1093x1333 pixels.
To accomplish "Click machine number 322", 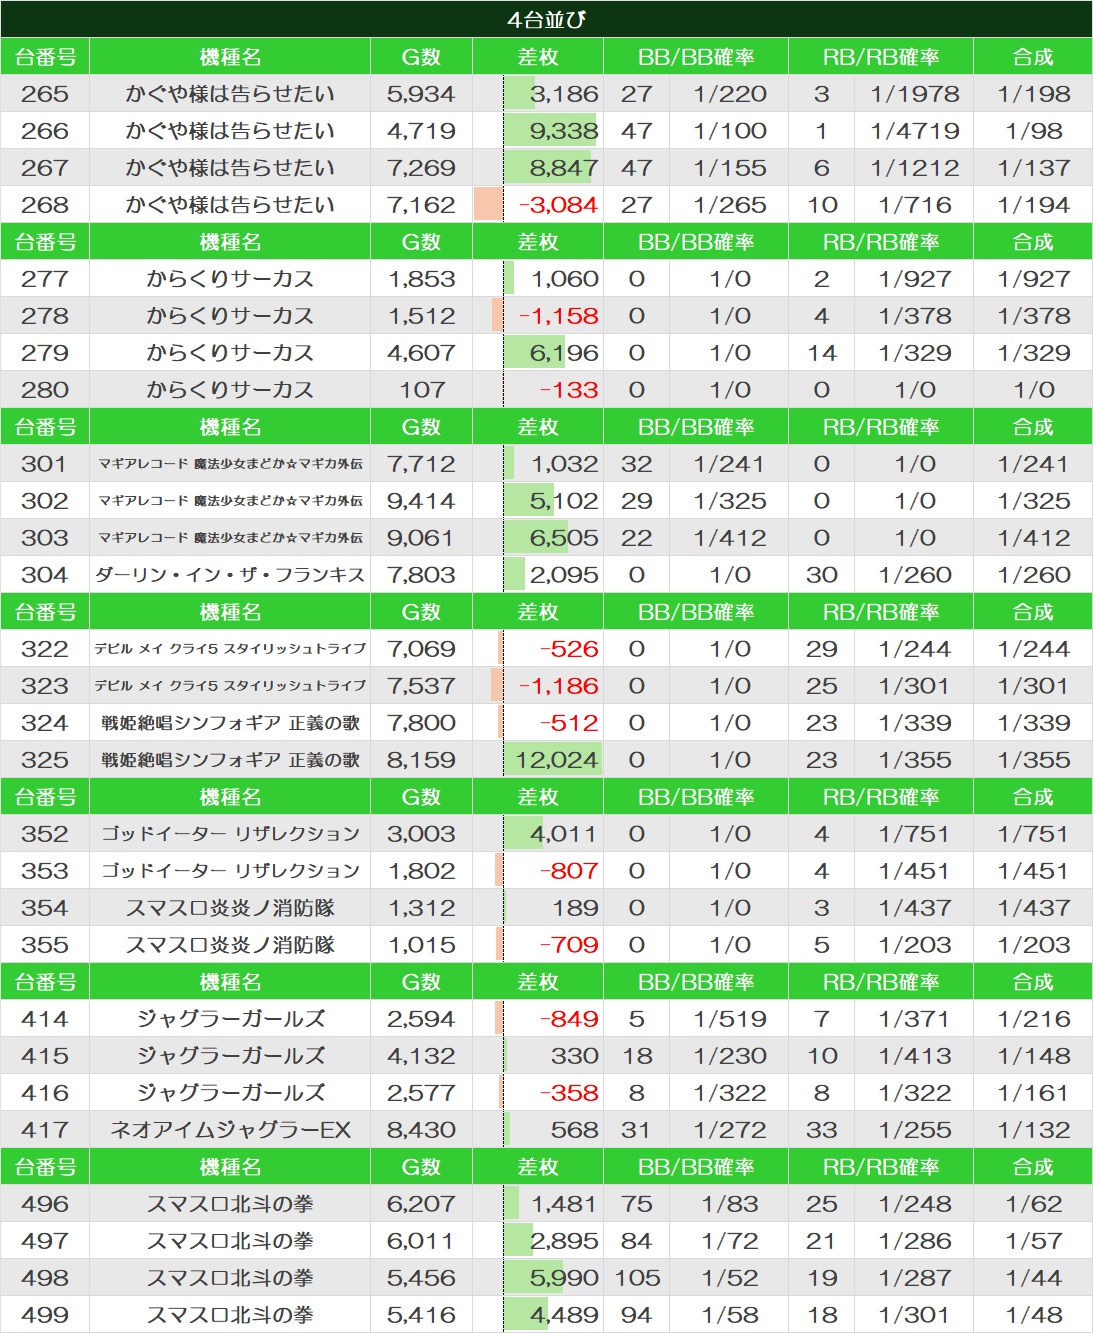I will [x=45, y=649].
